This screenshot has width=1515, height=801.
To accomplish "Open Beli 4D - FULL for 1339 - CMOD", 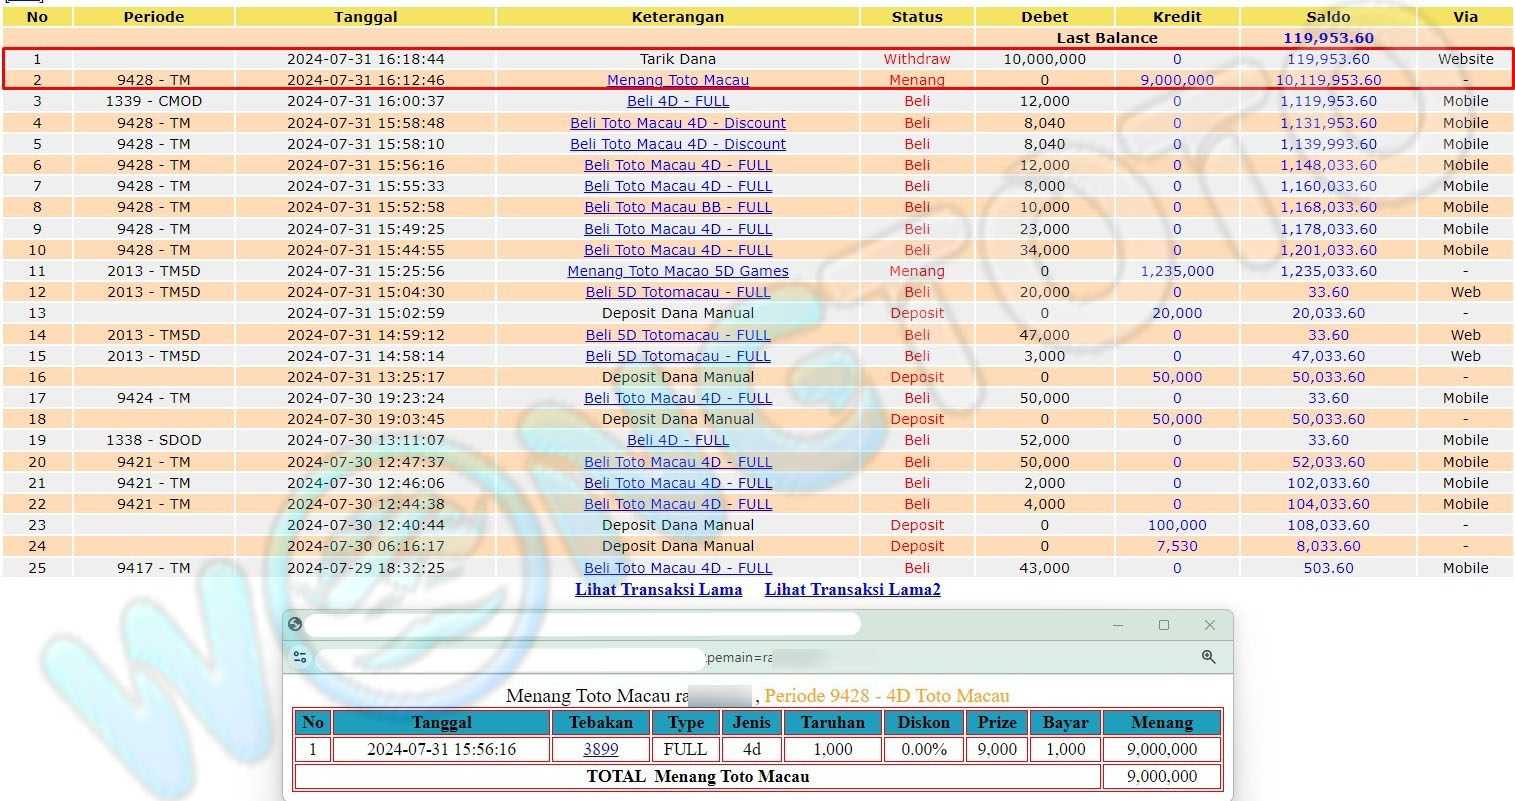I will (677, 101).
